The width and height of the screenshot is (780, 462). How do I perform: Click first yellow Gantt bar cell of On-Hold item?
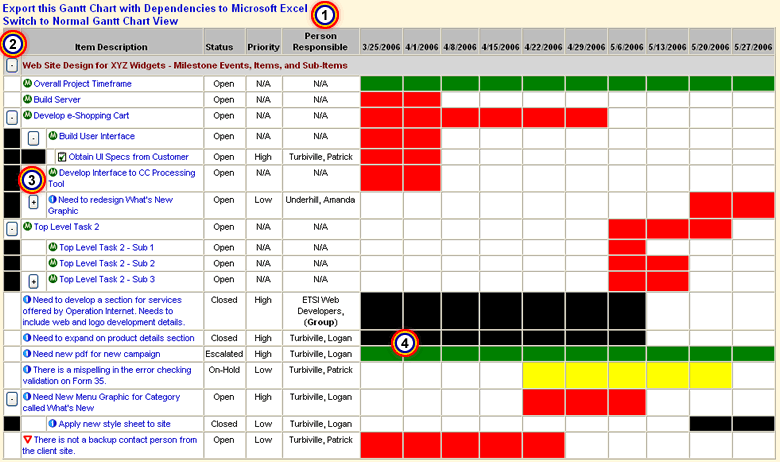click(543, 375)
